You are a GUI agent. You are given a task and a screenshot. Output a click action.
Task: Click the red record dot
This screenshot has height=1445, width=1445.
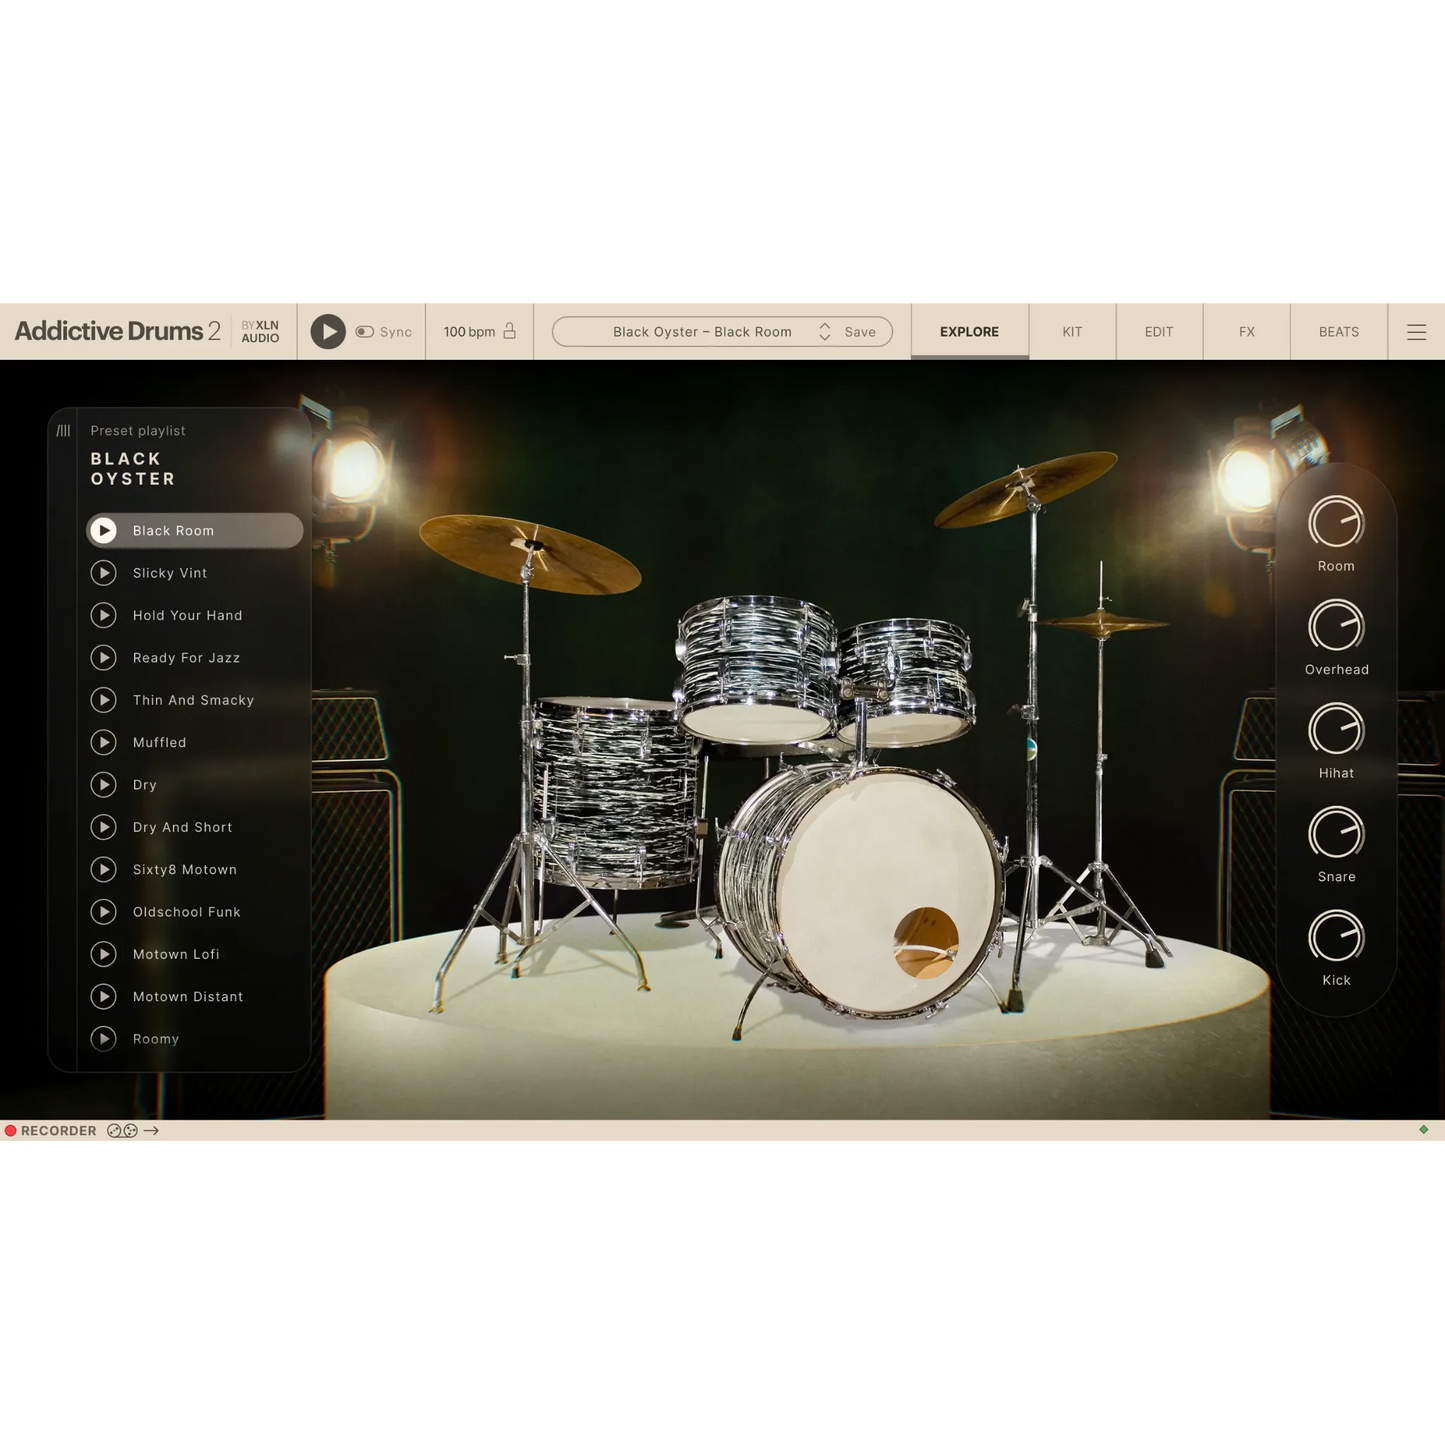(x=10, y=1131)
